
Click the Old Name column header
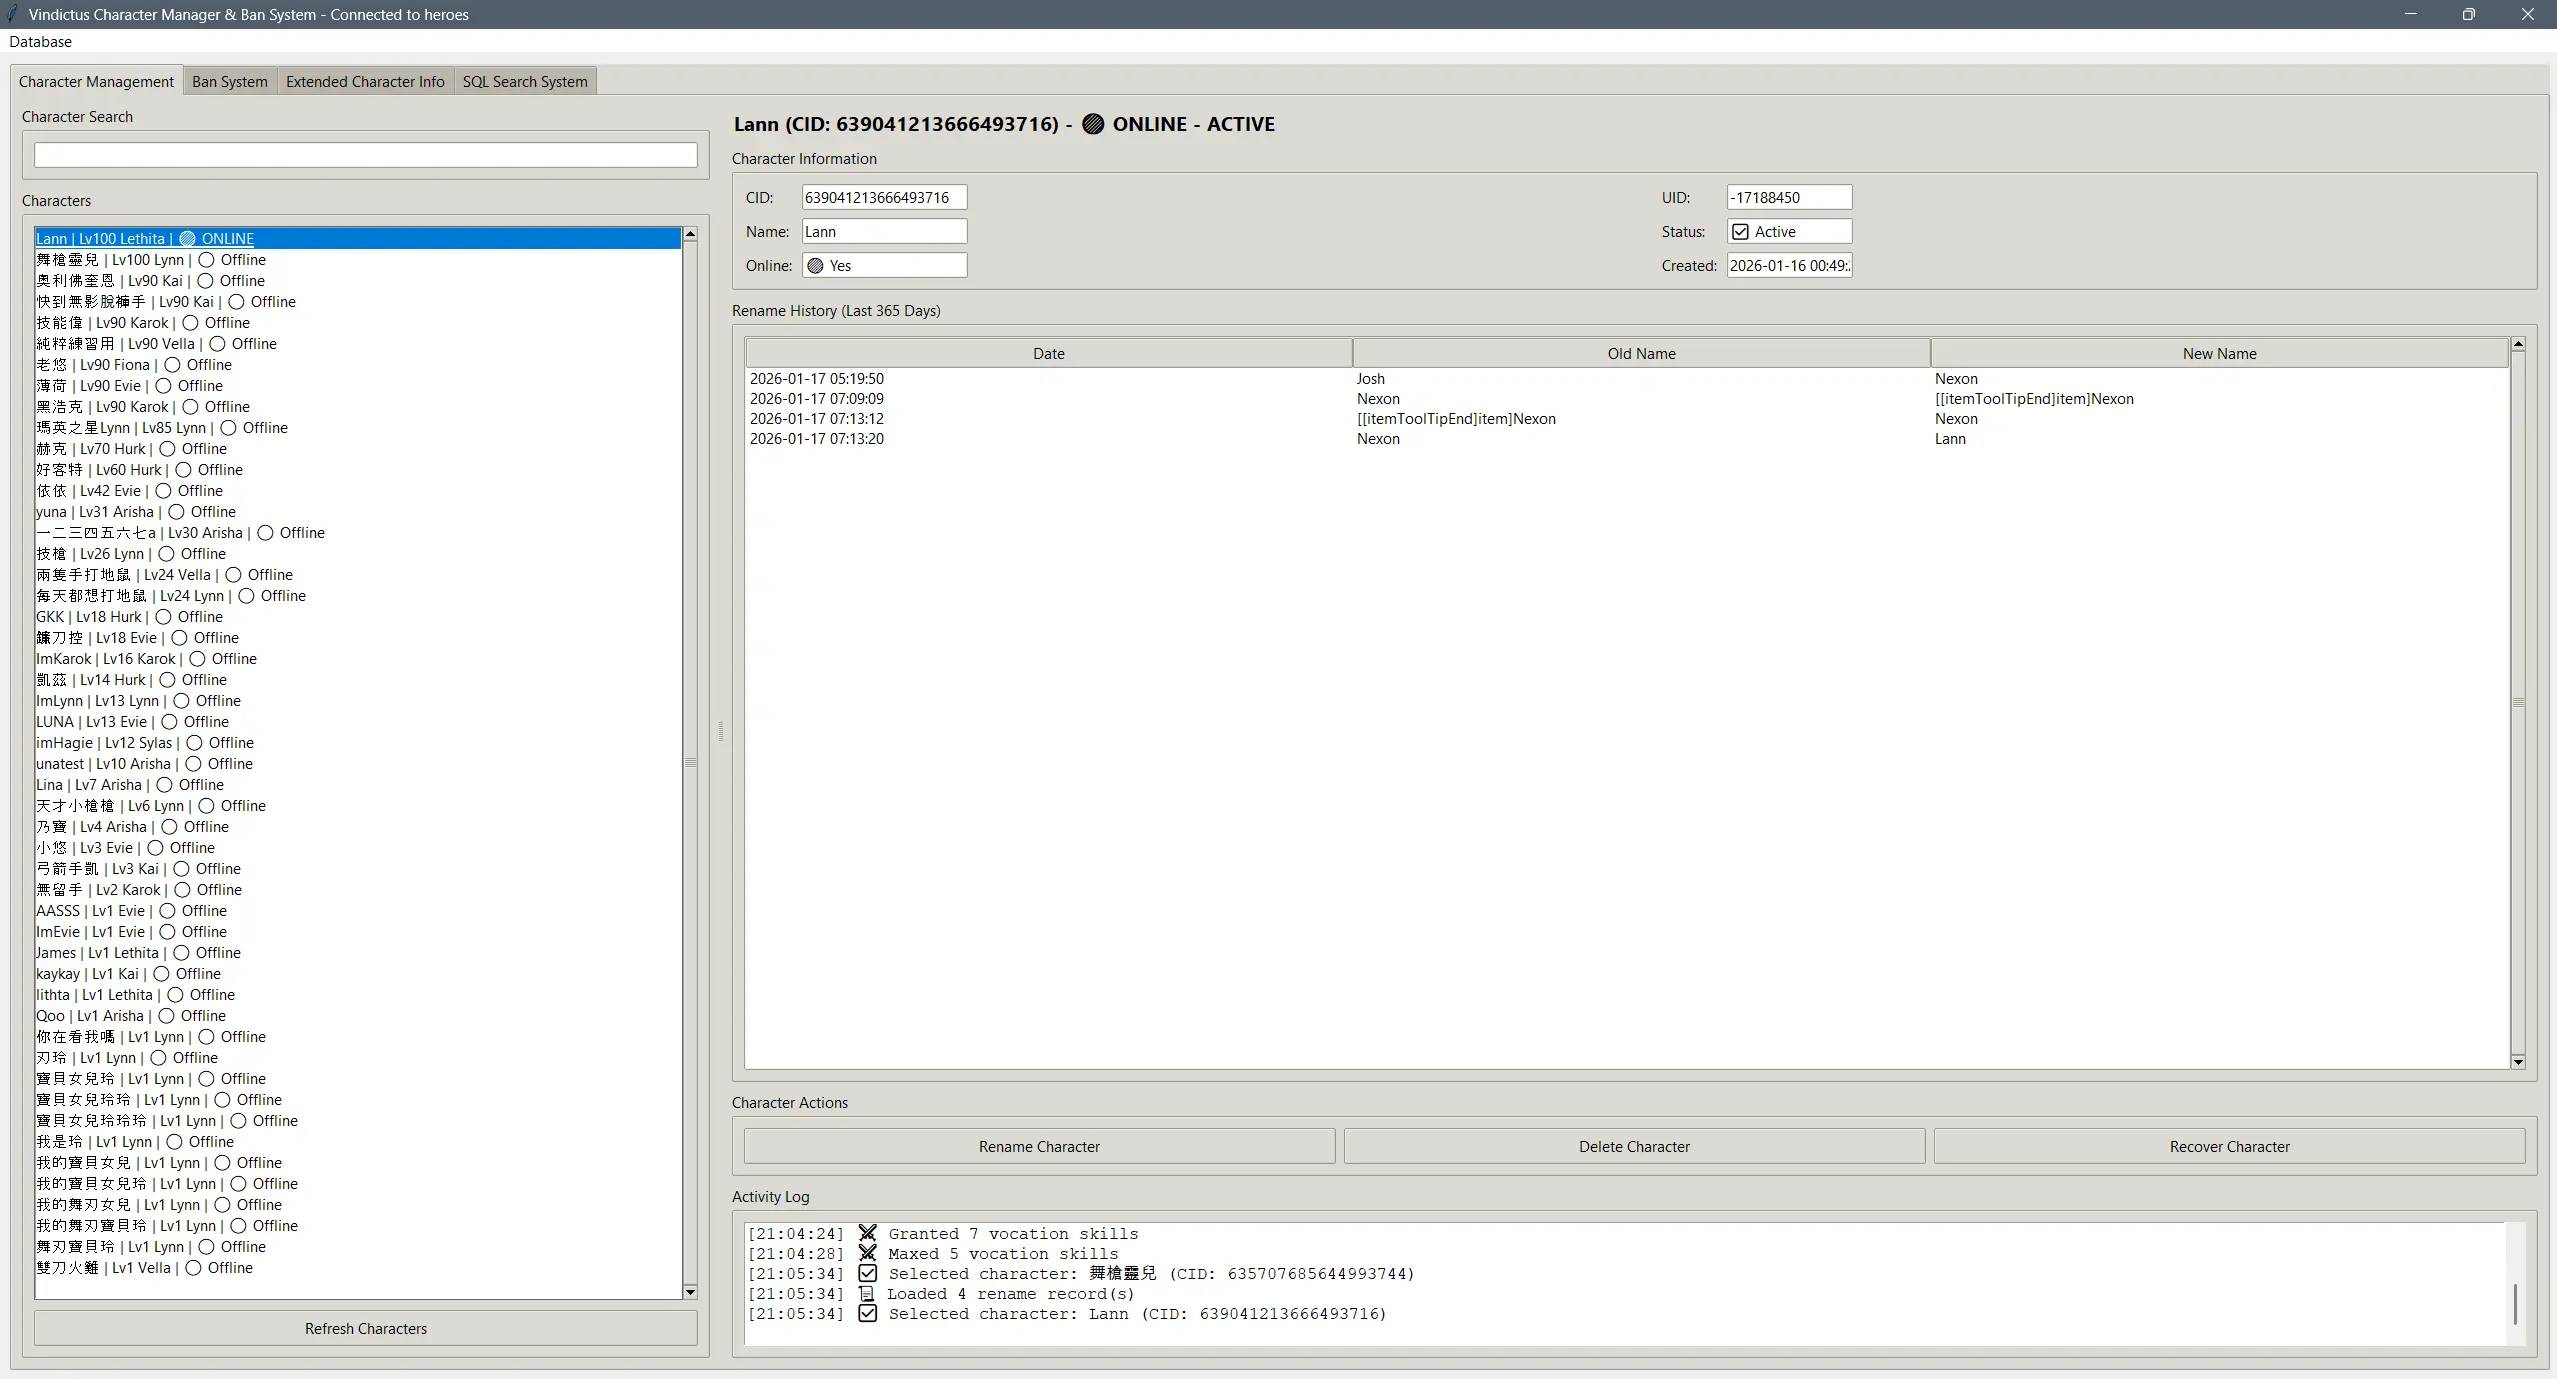1641,354
